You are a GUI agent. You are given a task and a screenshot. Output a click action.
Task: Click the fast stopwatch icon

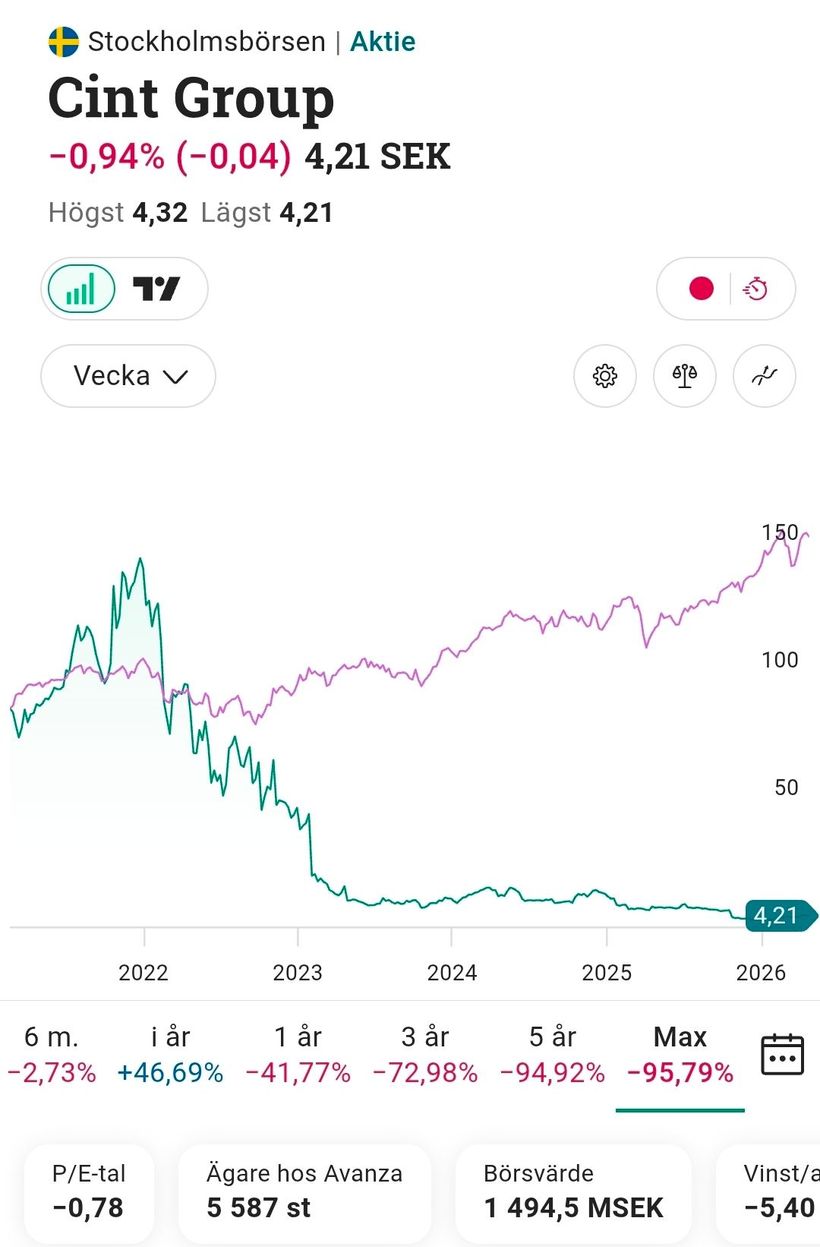[756, 289]
